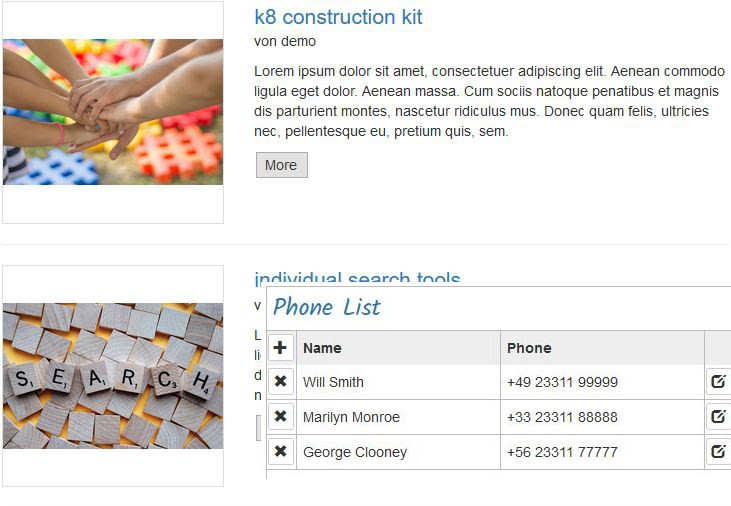Viewport: 731px width, 506px height.
Task: Add a new phone list entry with plus icon
Action: 281,347
